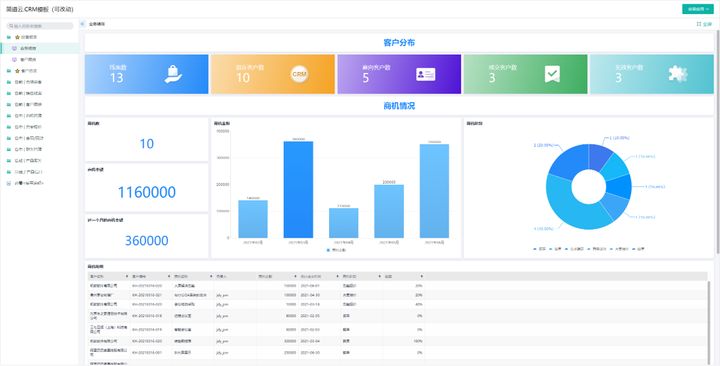This screenshot has height=366, width=720.
Task: Click the 1160000 total value
Action: [x=146, y=192]
